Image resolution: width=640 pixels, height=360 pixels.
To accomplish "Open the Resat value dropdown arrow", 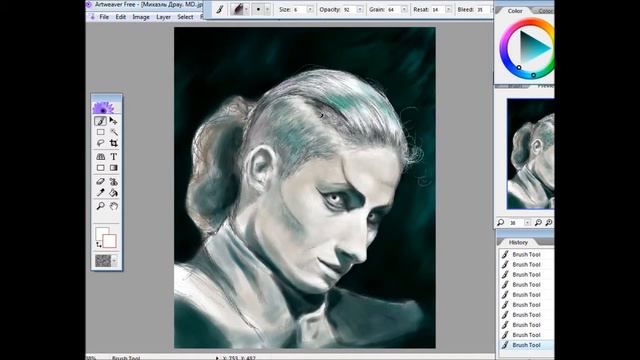I will tap(448, 9).
